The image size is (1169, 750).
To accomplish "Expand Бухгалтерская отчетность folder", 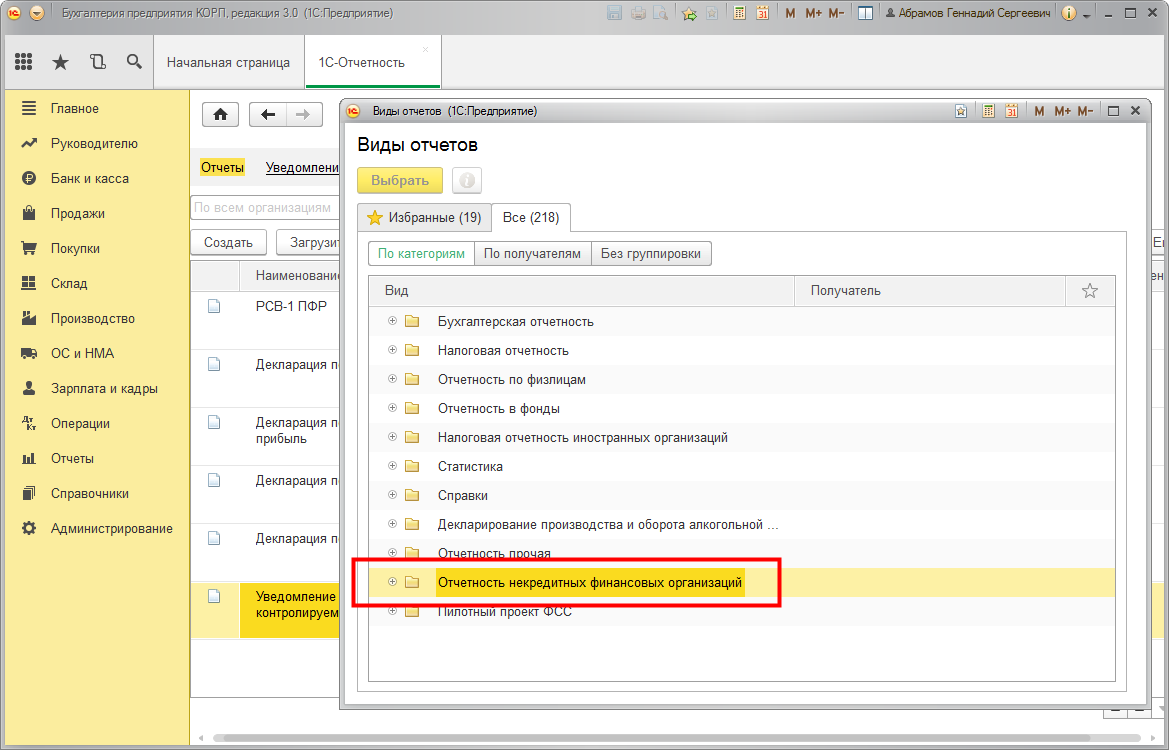I will [392, 321].
